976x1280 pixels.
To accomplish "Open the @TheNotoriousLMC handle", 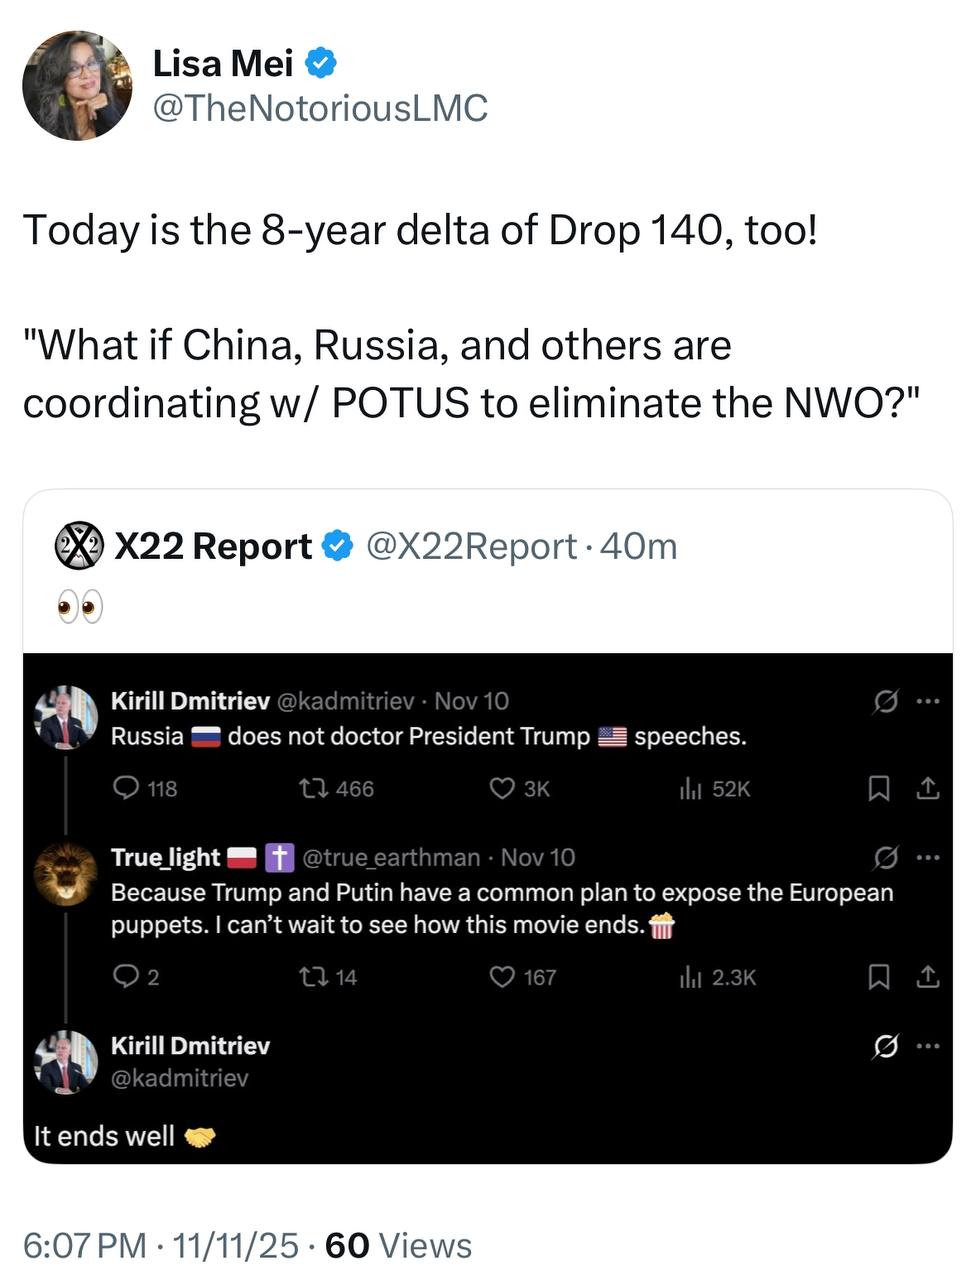I will [x=320, y=108].
